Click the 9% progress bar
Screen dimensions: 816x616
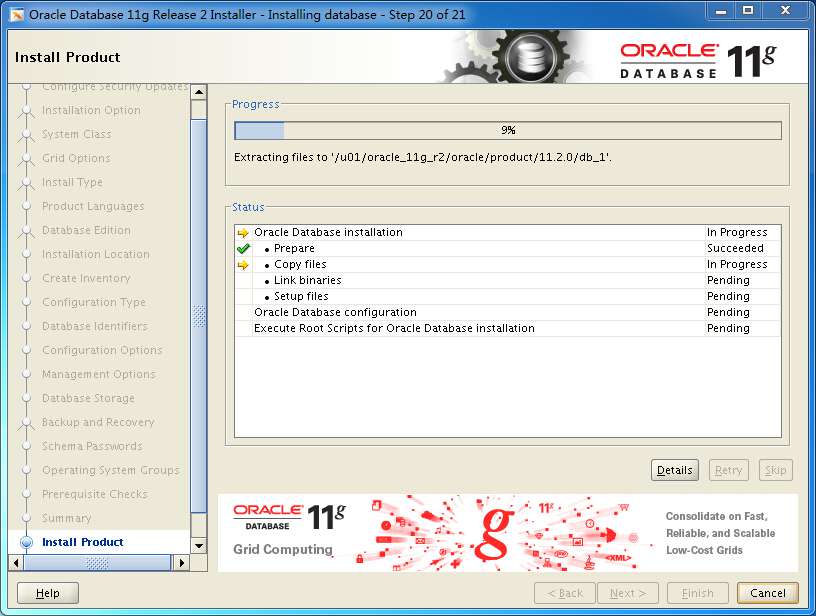click(507, 129)
